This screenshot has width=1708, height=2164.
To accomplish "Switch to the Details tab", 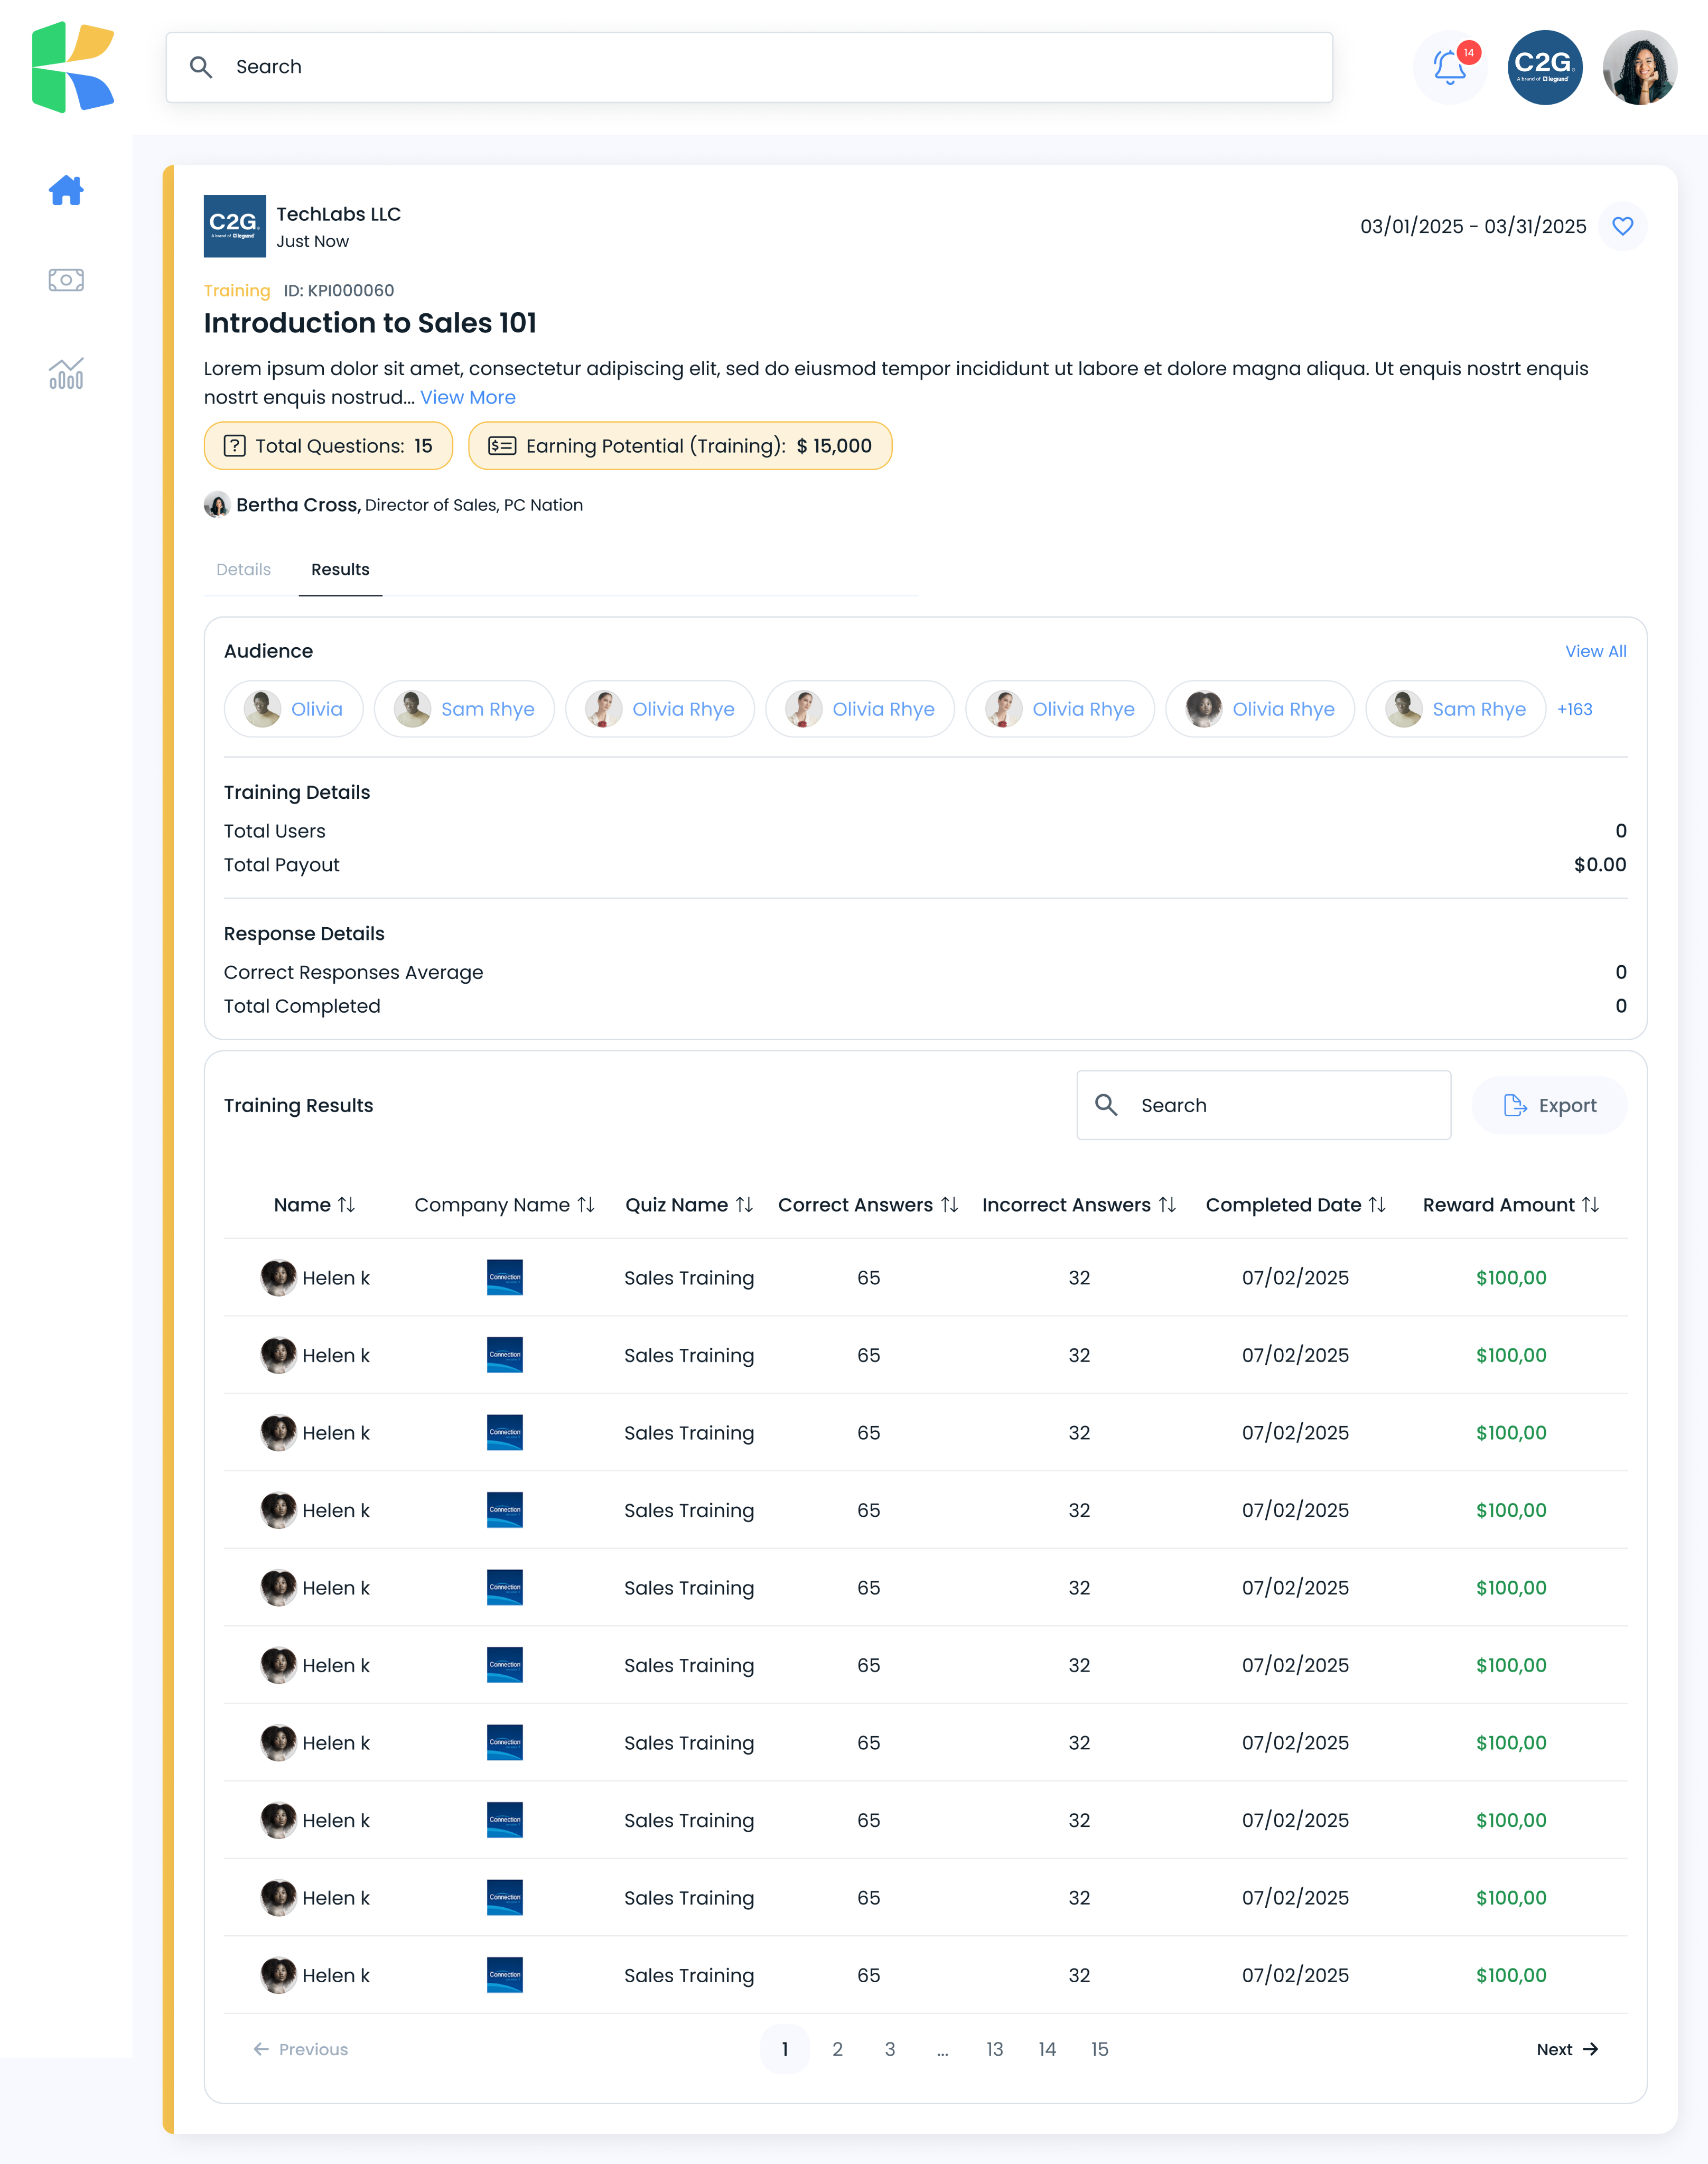I will 243,569.
